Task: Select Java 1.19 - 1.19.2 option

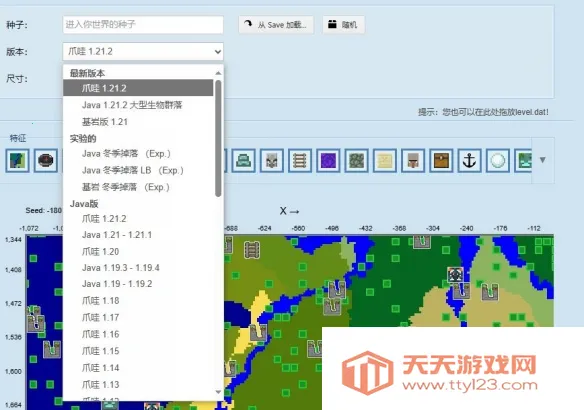Action: coord(138,284)
